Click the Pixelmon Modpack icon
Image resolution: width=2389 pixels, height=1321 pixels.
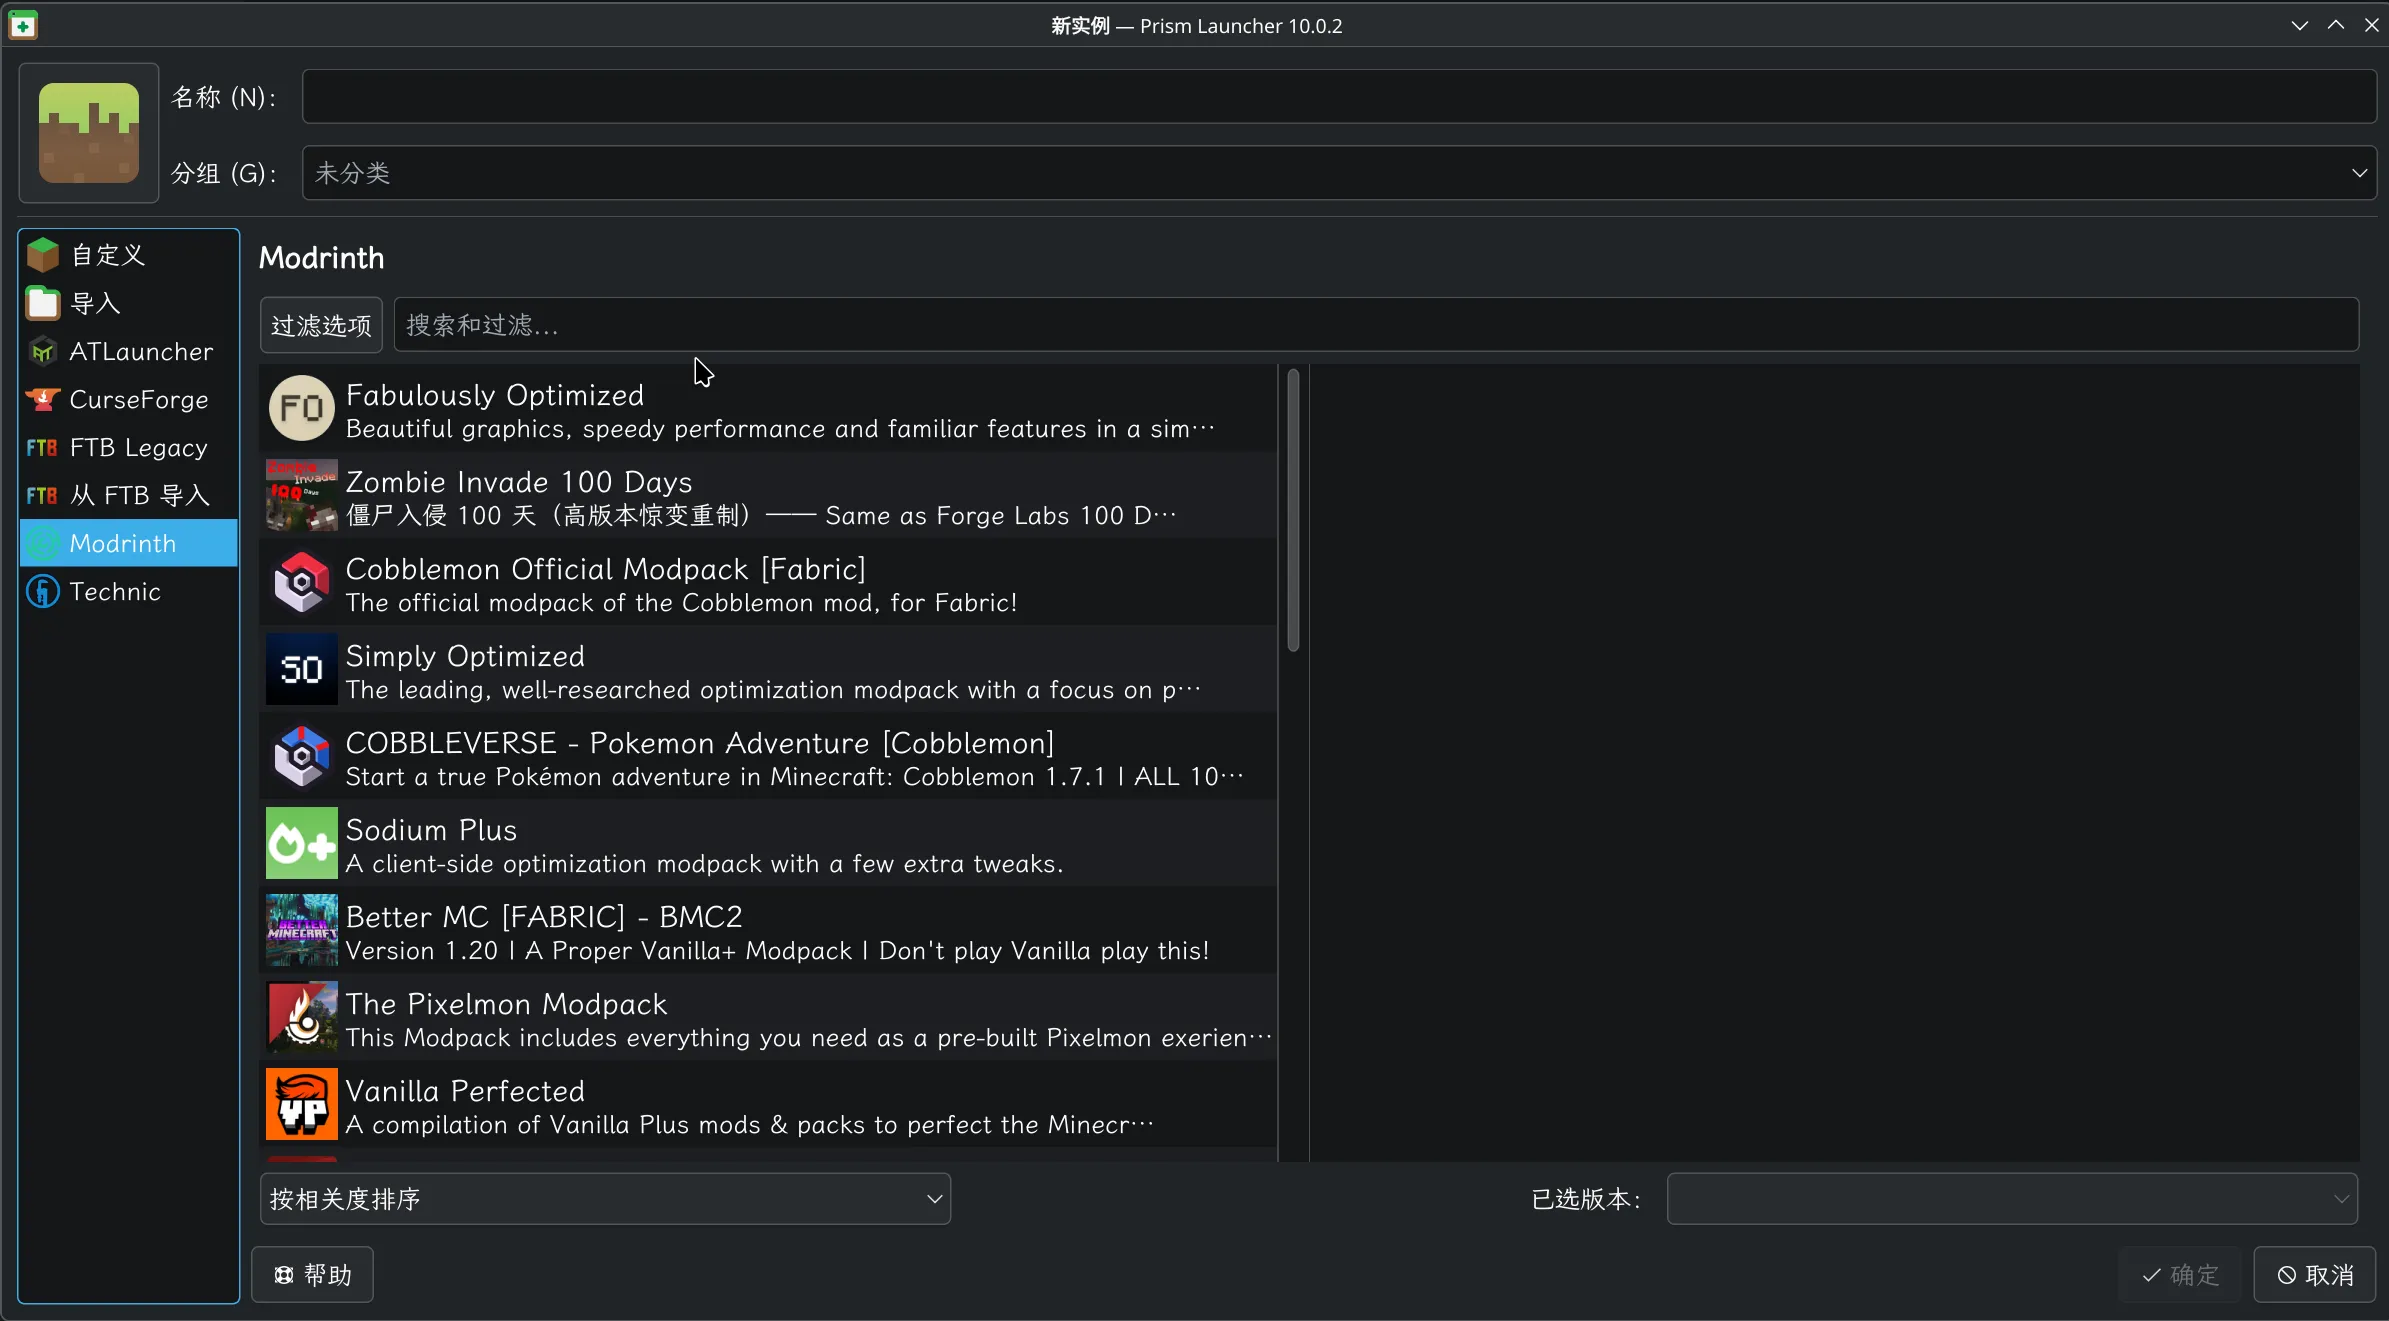[301, 1017]
